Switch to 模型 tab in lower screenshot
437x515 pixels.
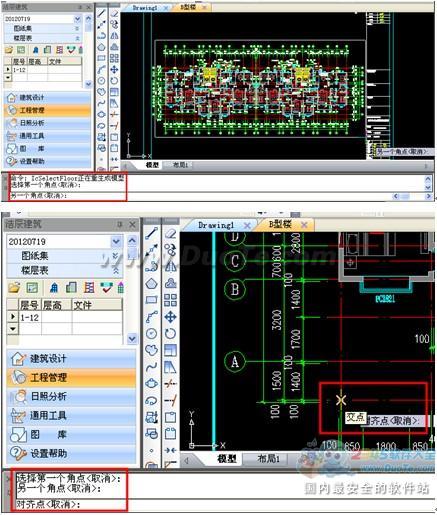click(x=227, y=459)
